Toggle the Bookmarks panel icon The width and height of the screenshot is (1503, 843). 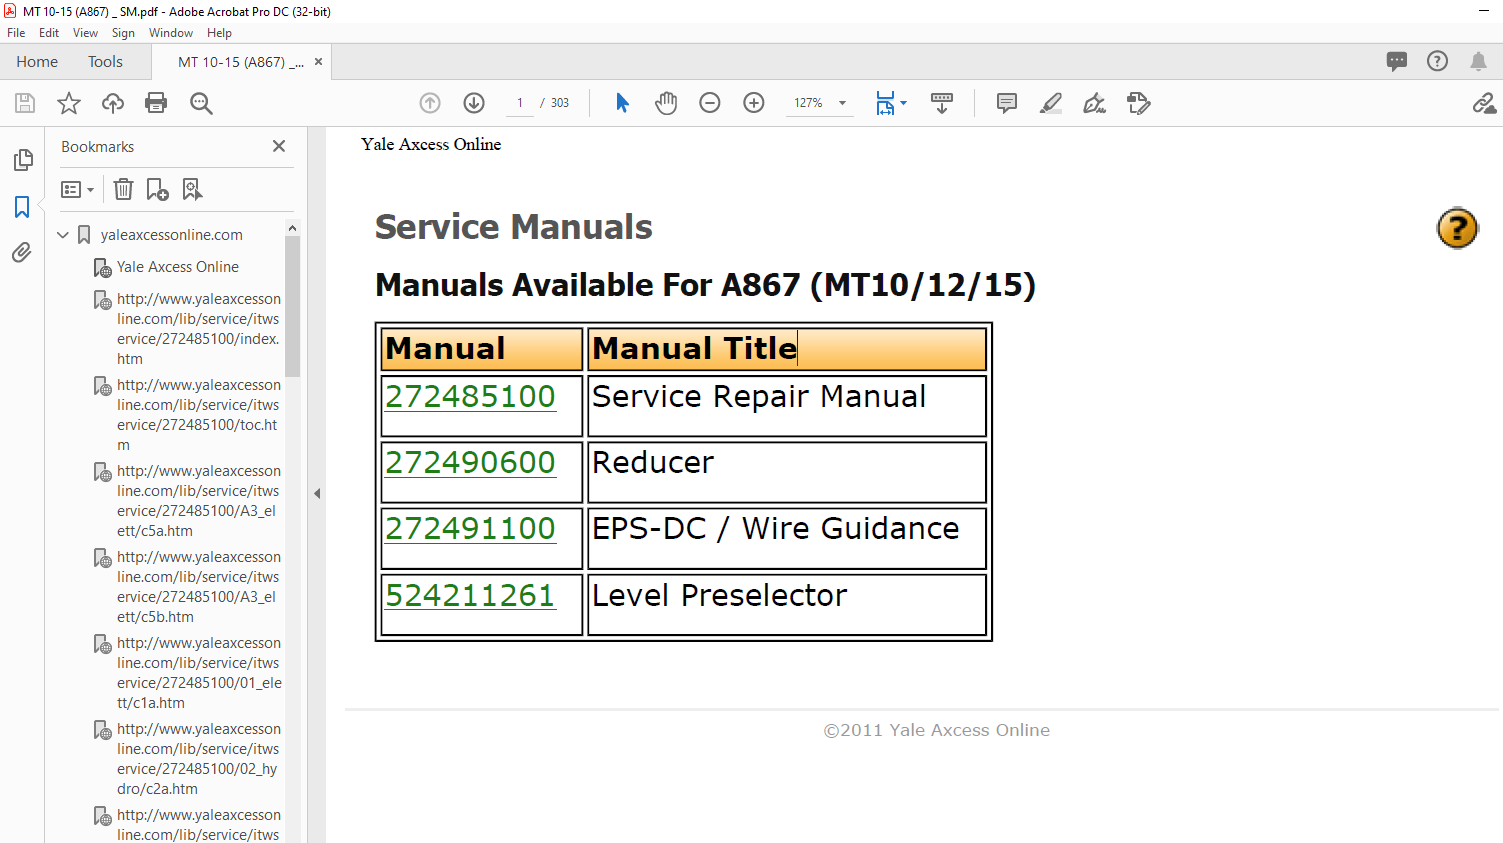22,207
